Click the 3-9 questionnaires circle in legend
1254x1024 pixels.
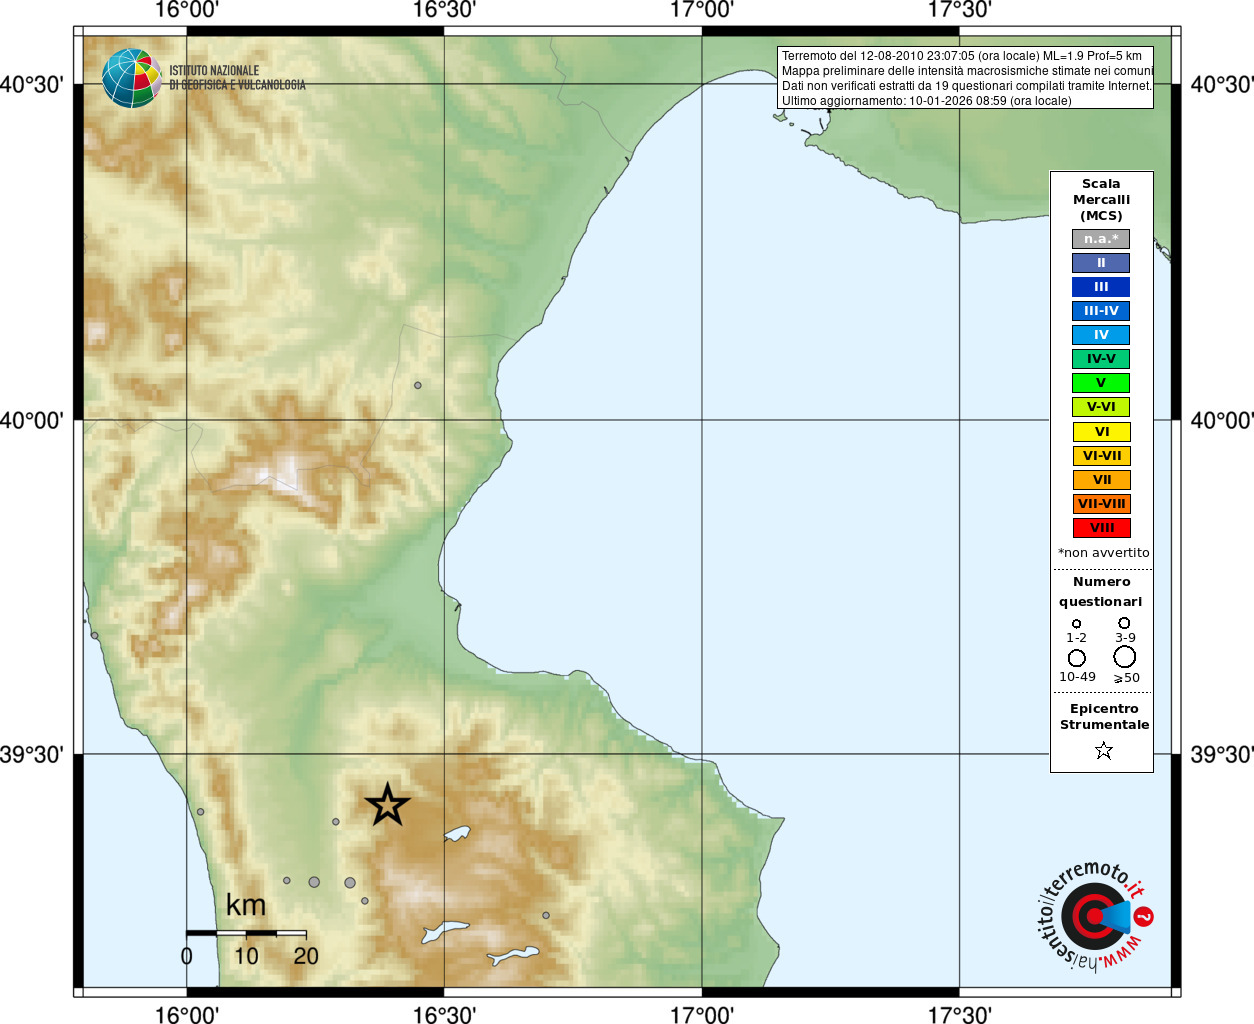[x=1124, y=623]
